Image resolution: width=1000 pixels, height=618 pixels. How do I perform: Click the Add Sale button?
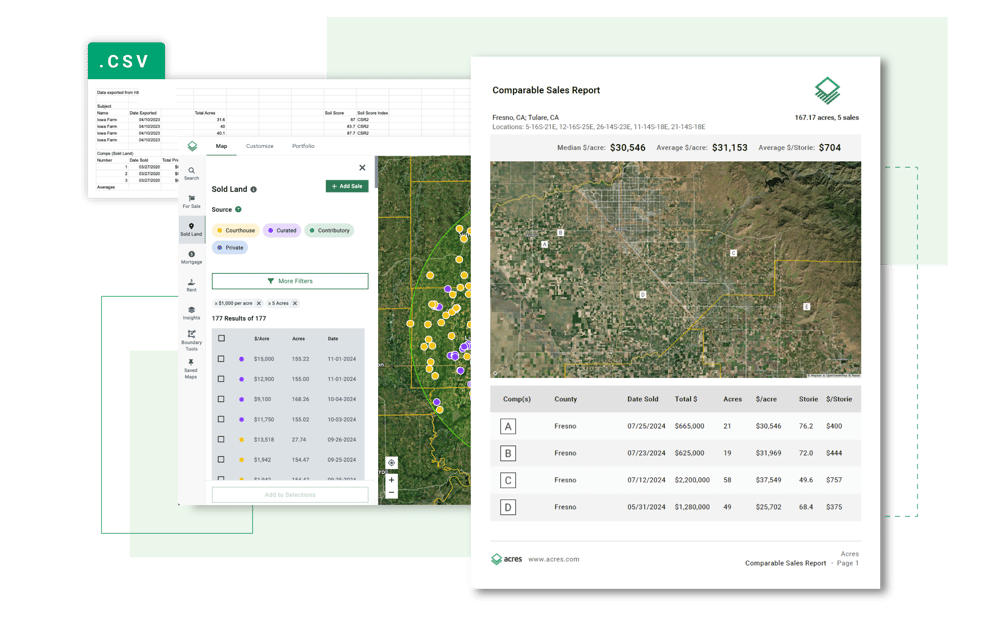point(347,187)
